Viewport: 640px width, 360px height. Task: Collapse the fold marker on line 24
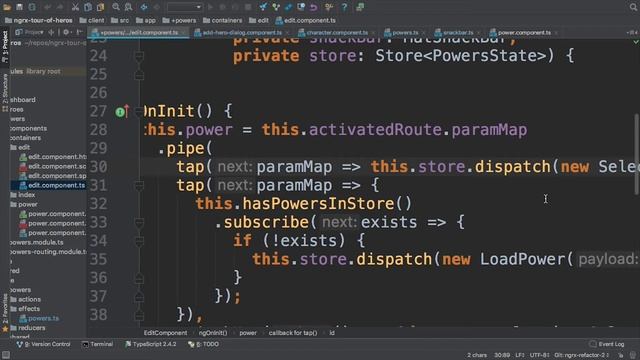click(139, 56)
